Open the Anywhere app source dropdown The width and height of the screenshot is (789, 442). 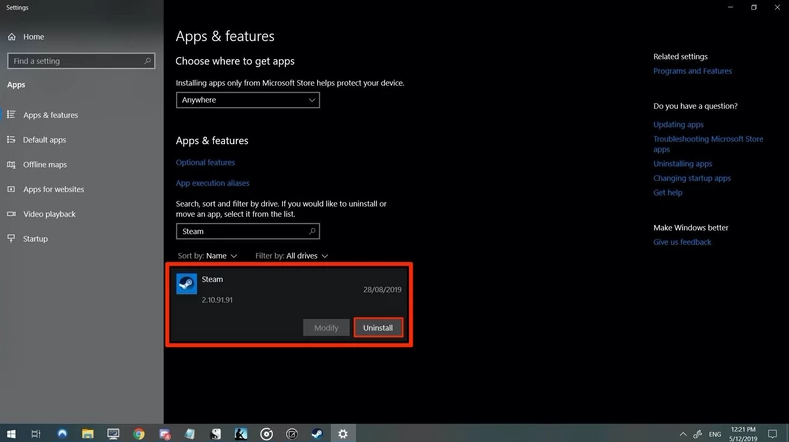coord(248,100)
